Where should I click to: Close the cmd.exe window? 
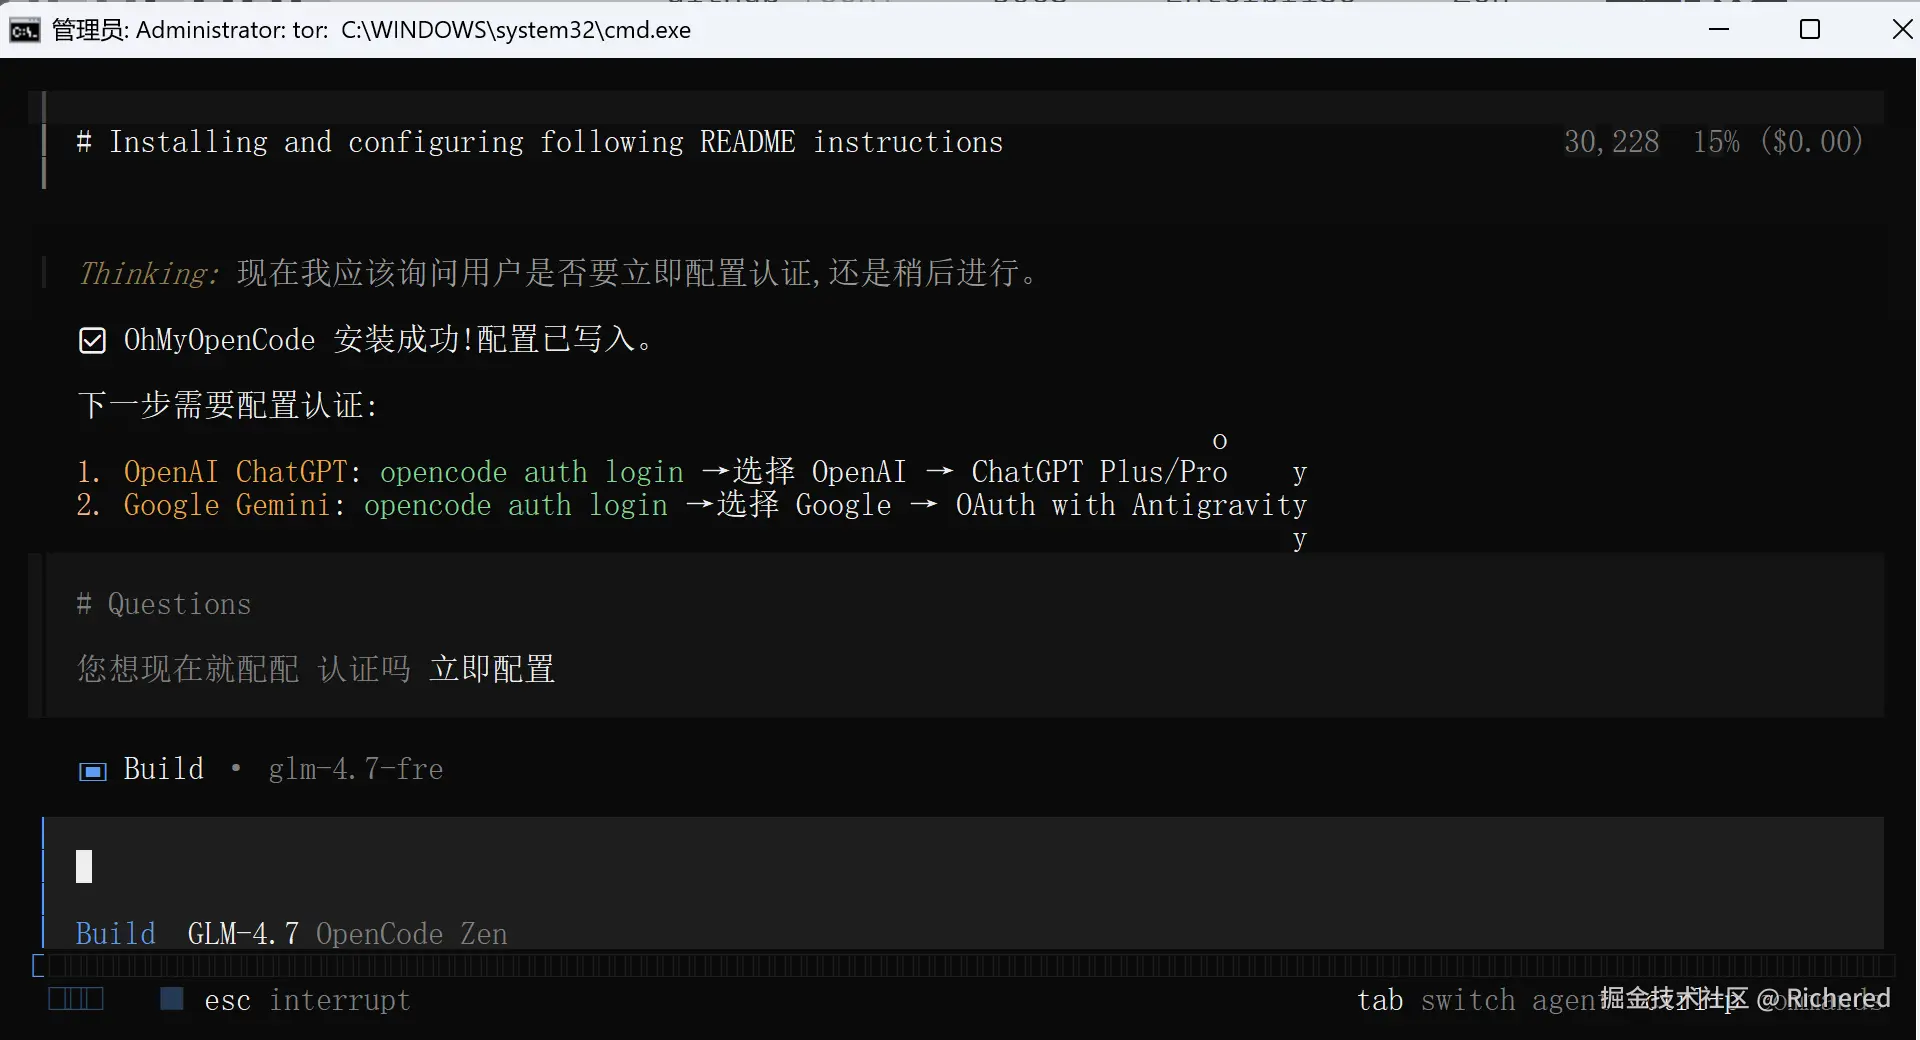[1902, 29]
